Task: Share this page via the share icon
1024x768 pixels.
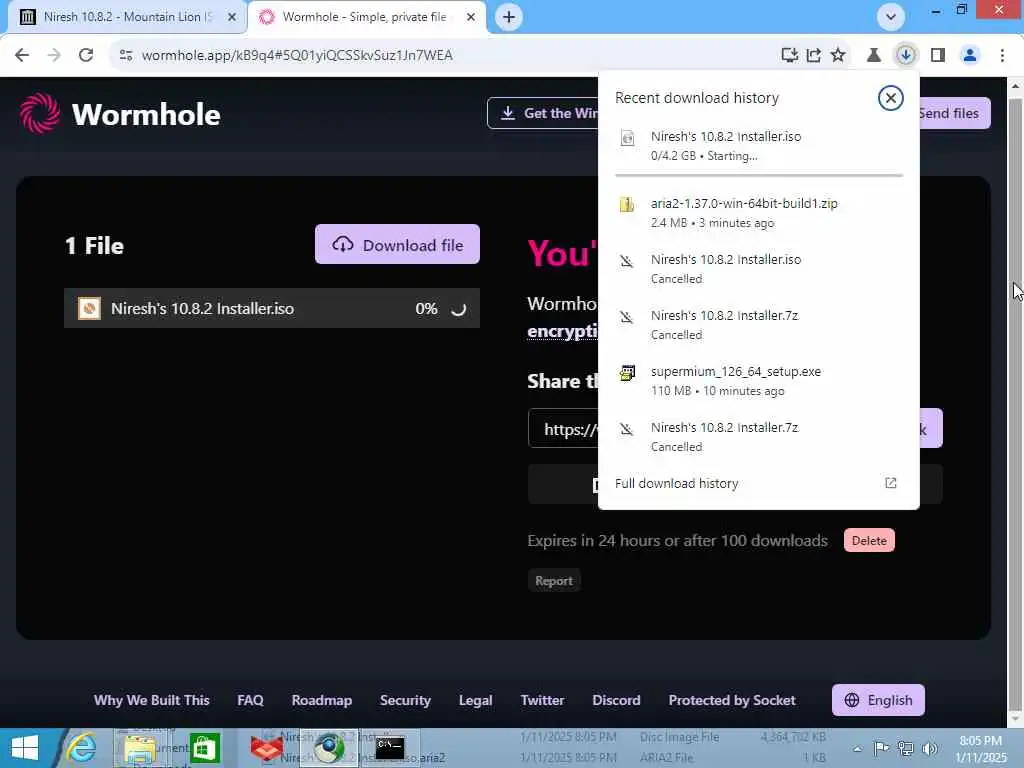Action: click(814, 55)
